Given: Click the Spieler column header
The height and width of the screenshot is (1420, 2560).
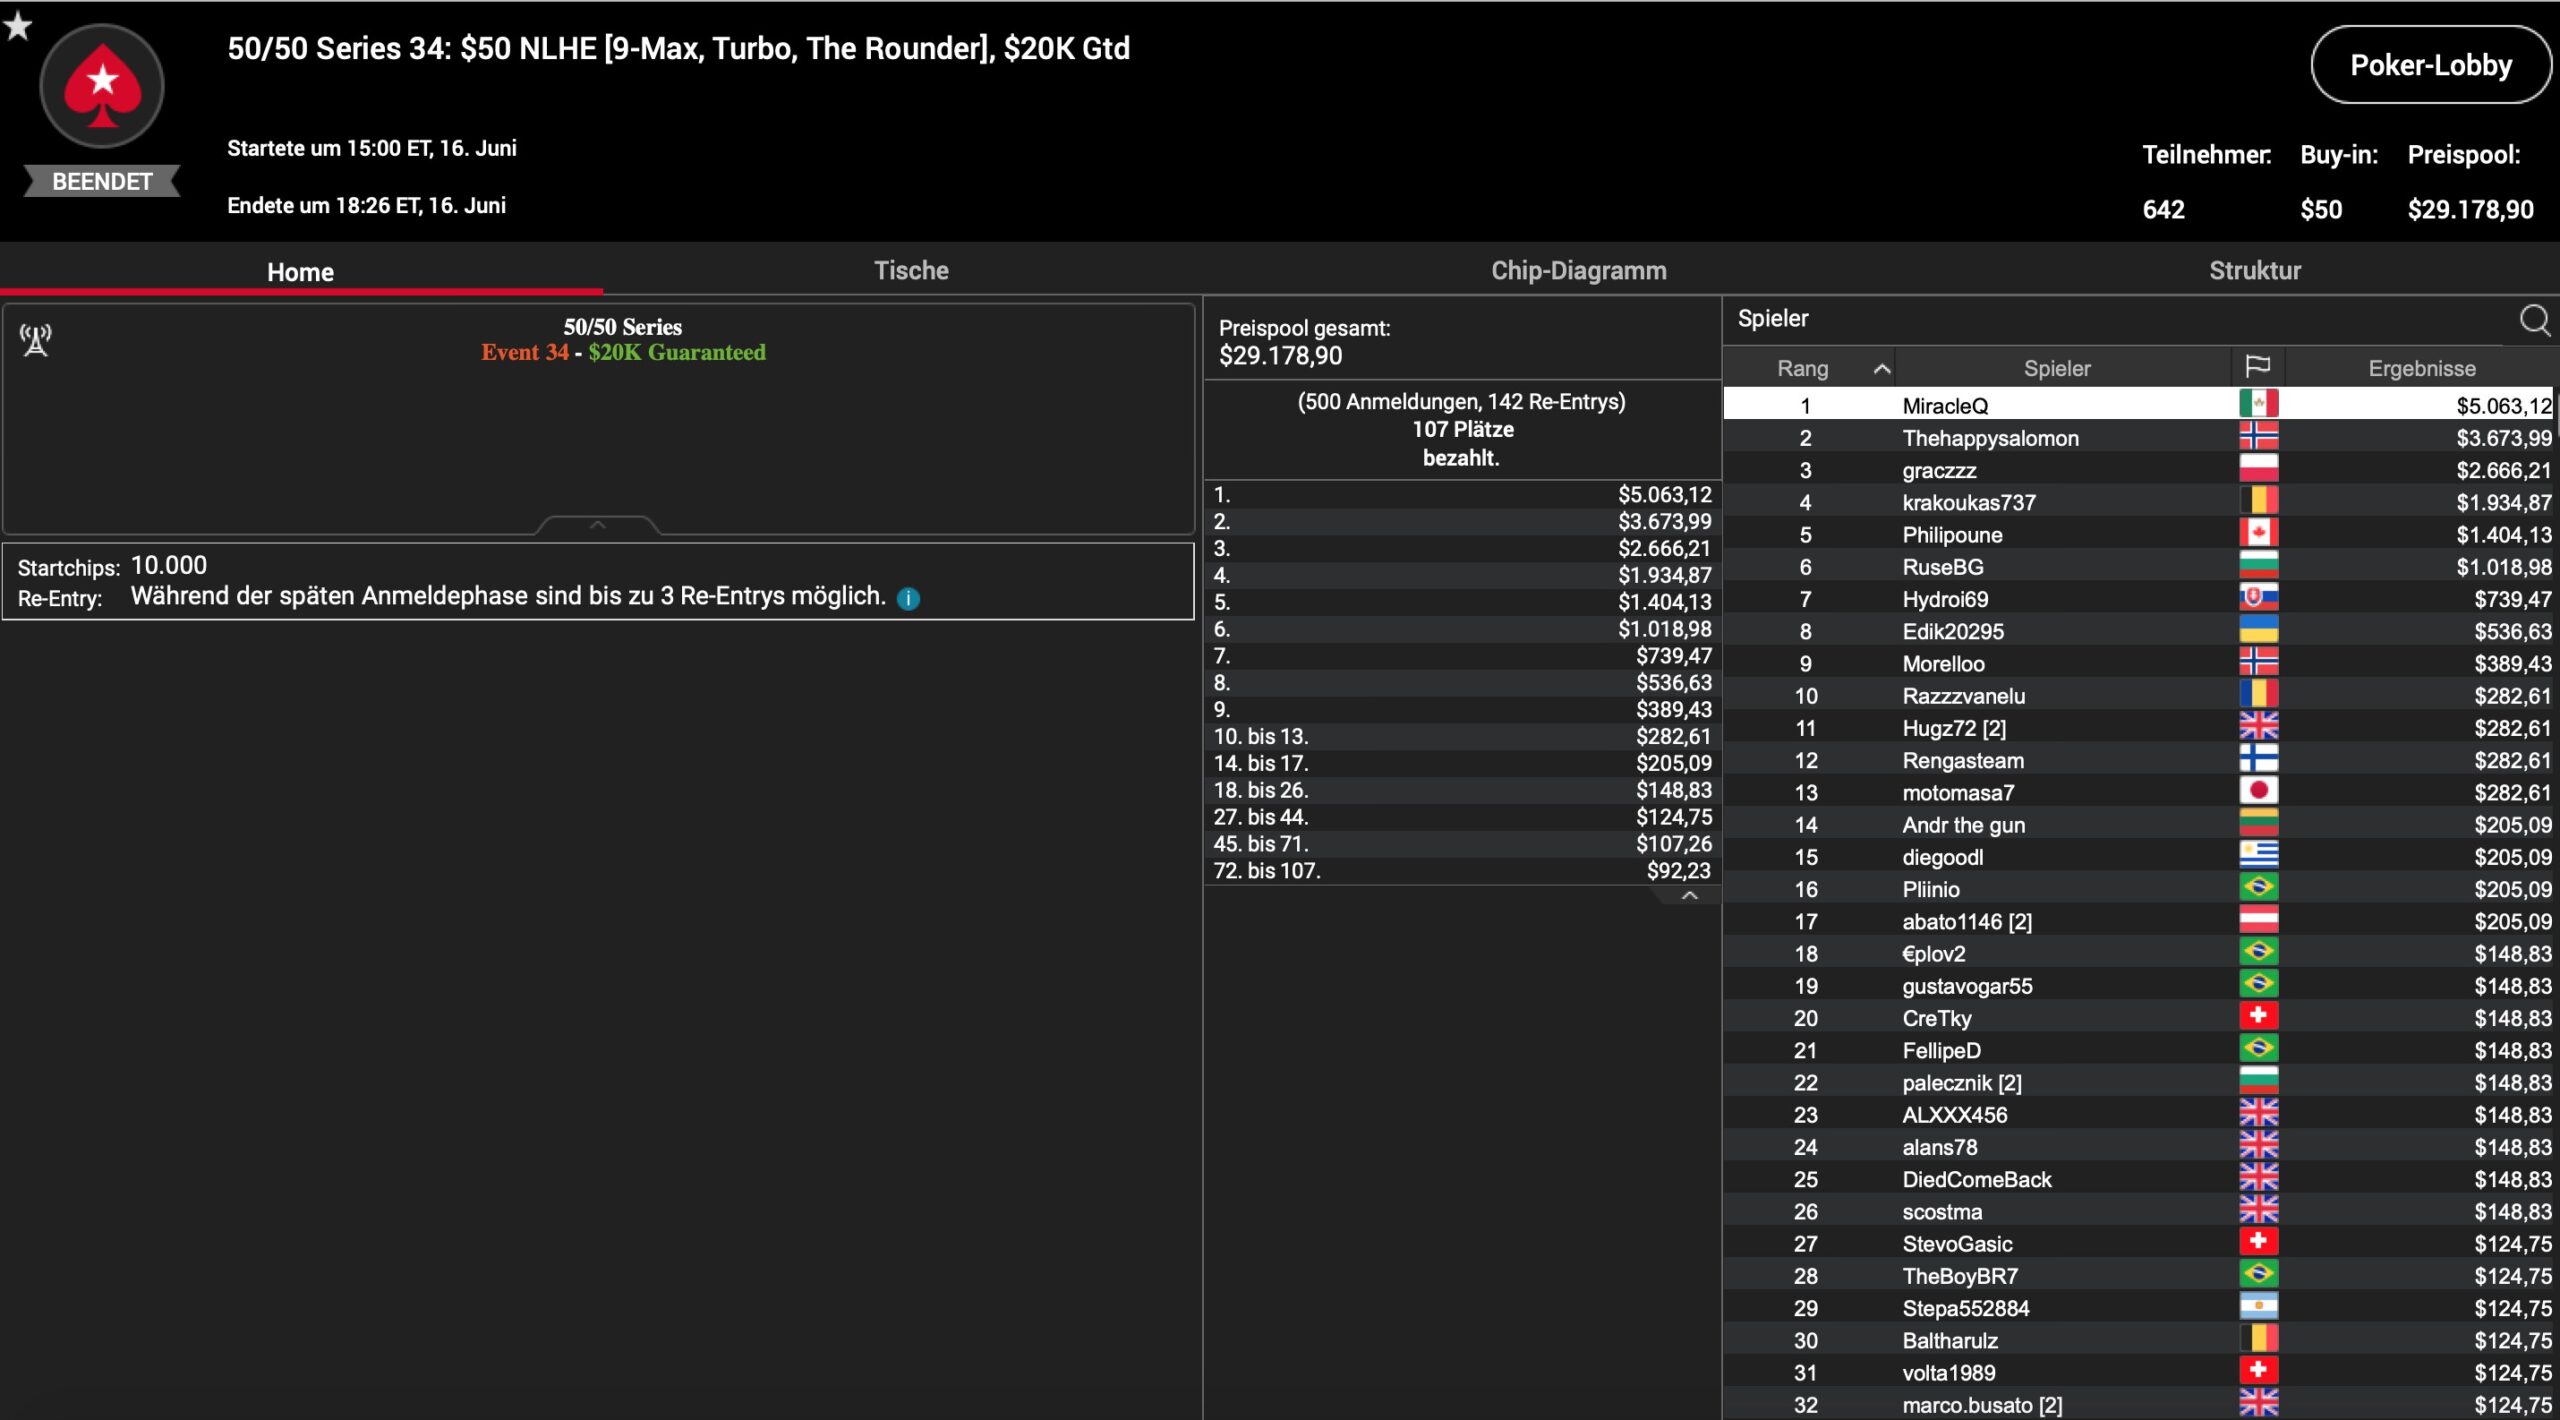Looking at the screenshot, I should pyautogui.click(x=2056, y=368).
